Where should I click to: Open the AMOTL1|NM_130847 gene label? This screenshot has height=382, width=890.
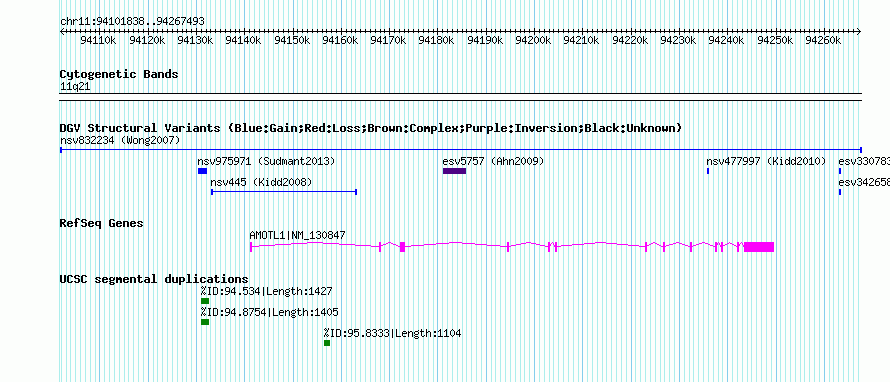(x=297, y=235)
